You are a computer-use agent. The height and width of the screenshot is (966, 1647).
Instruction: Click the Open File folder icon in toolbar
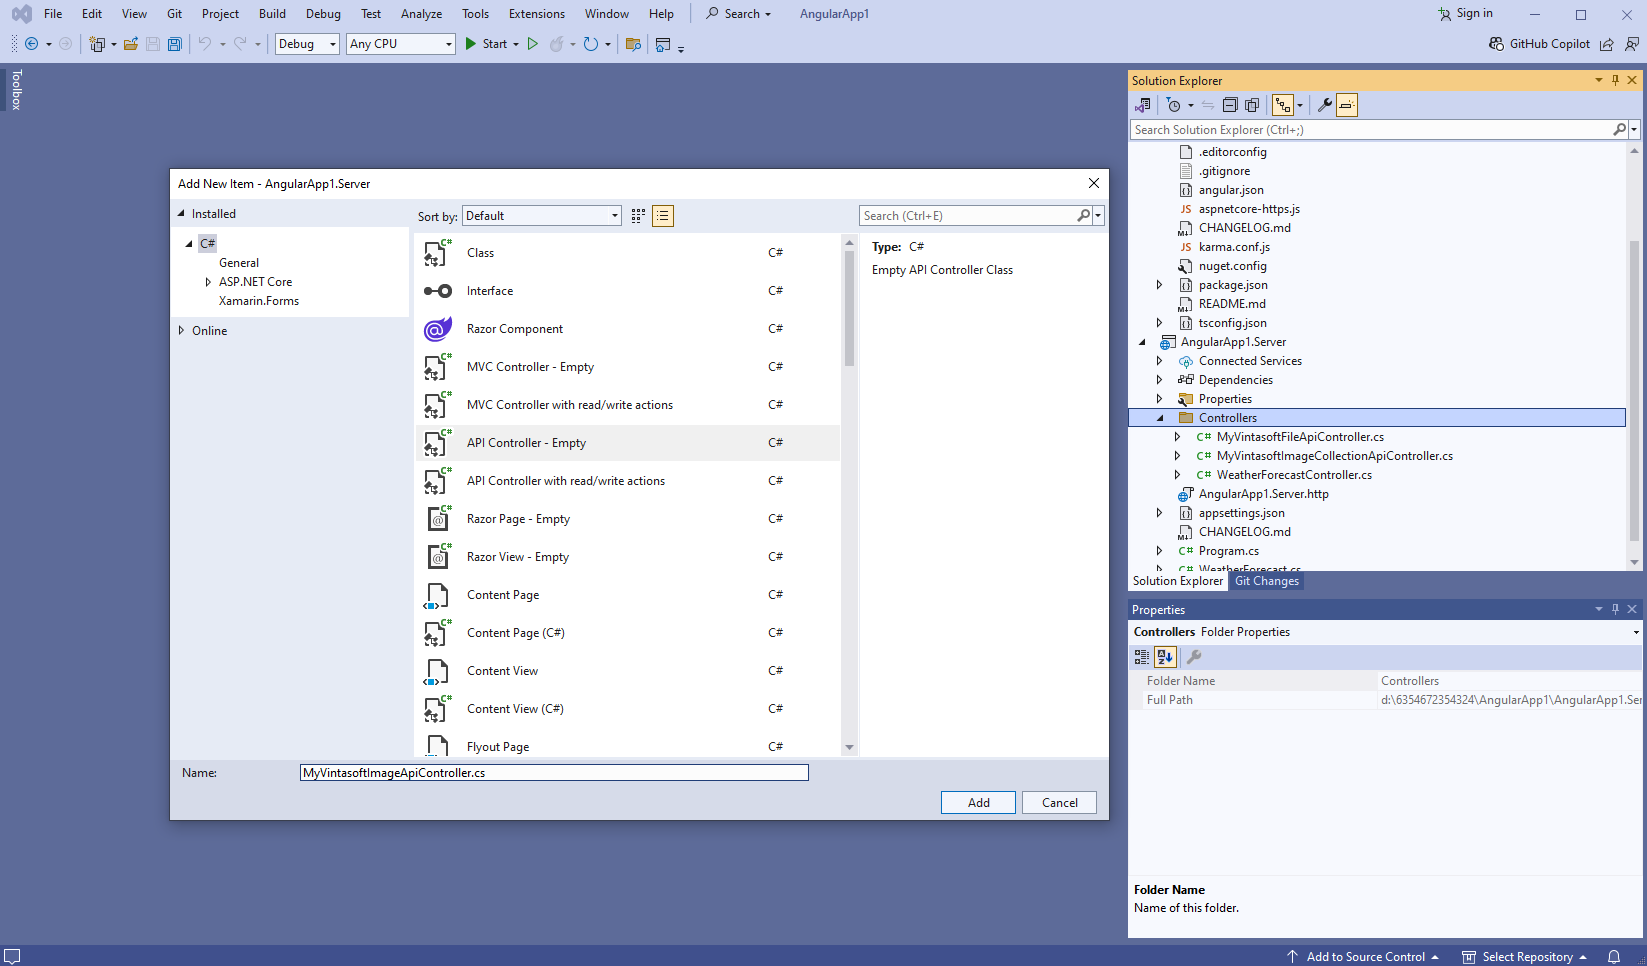tap(131, 44)
